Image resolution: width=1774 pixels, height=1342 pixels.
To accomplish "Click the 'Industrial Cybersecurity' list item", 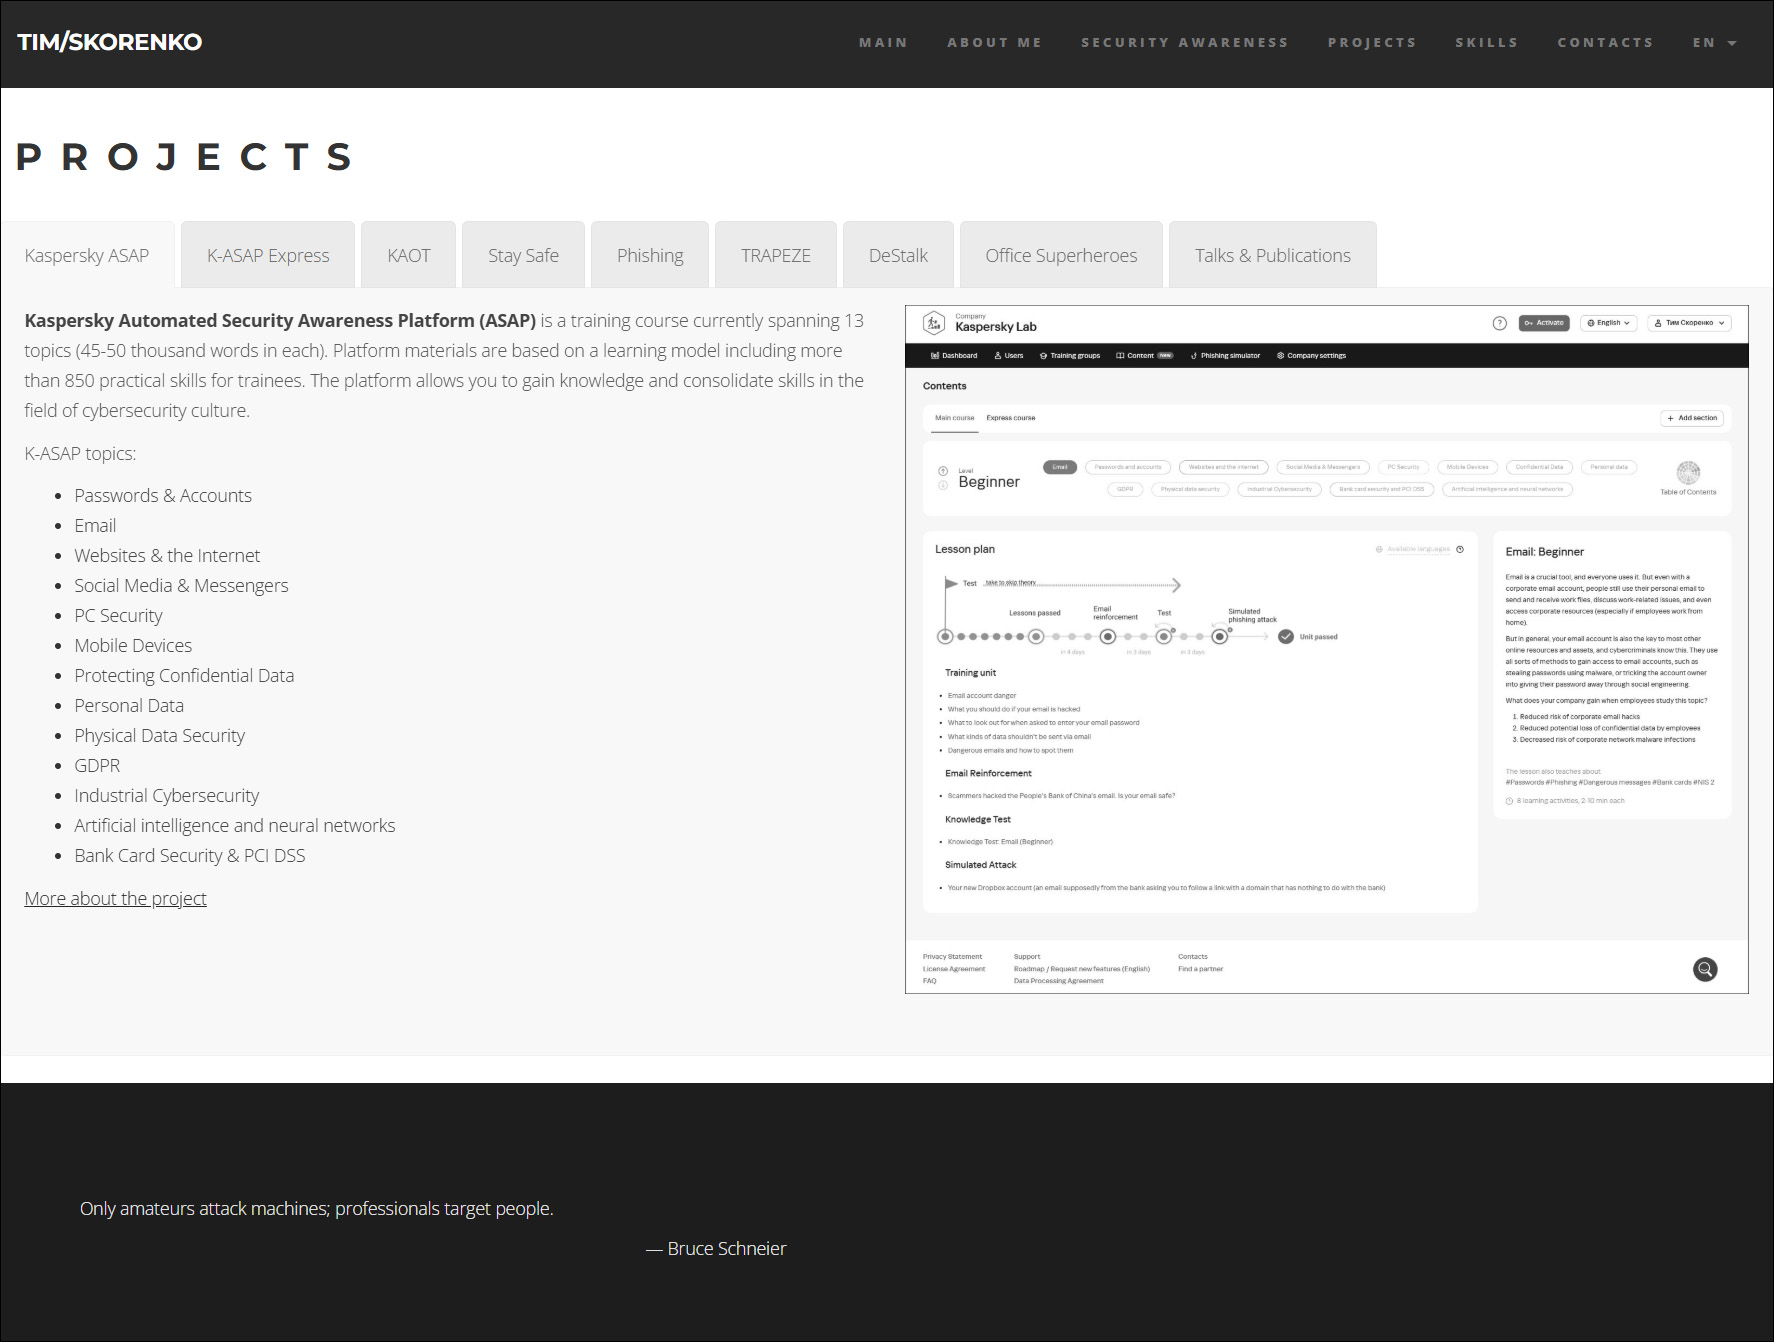I will (x=166, y=795).
